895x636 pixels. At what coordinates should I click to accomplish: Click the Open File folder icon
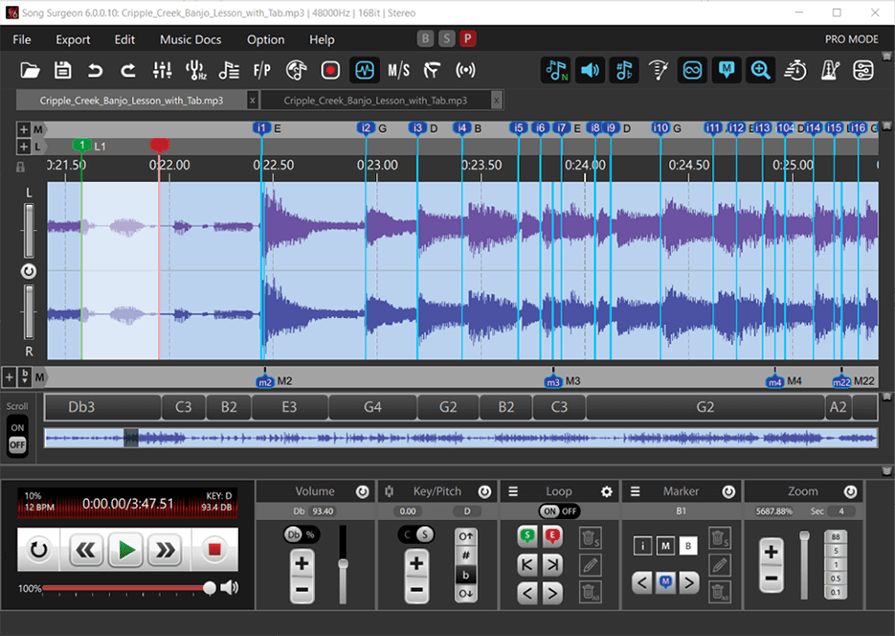30,70
